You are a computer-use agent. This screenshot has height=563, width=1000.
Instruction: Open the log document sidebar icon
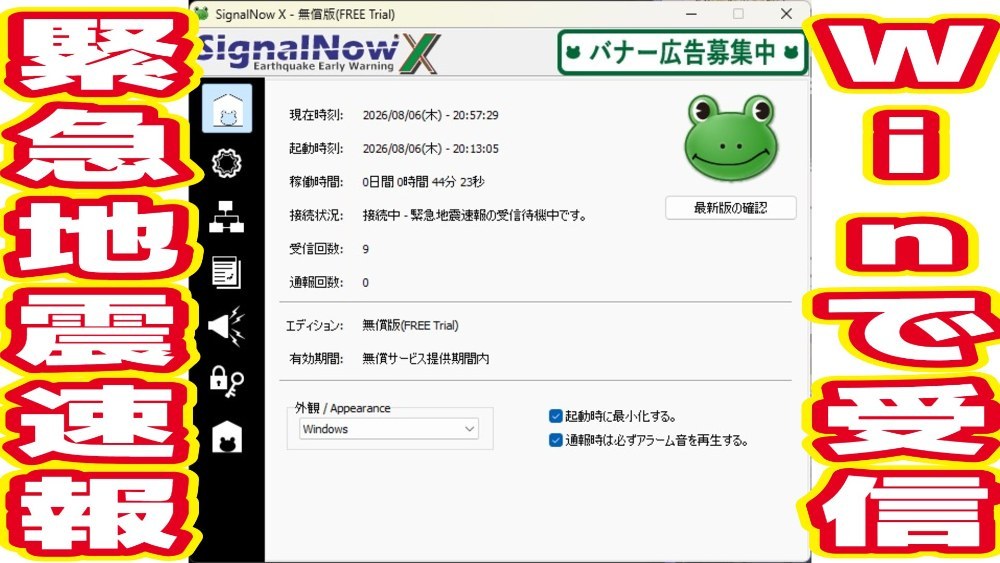click(x=227, y=272)
